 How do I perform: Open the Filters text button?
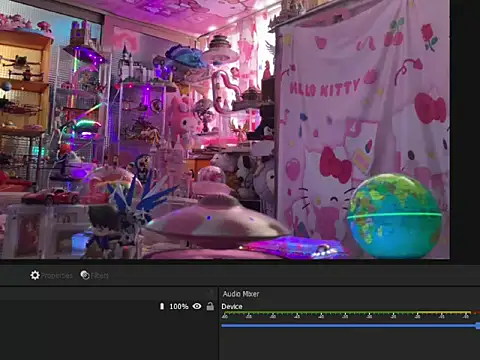tap(100, 276)
